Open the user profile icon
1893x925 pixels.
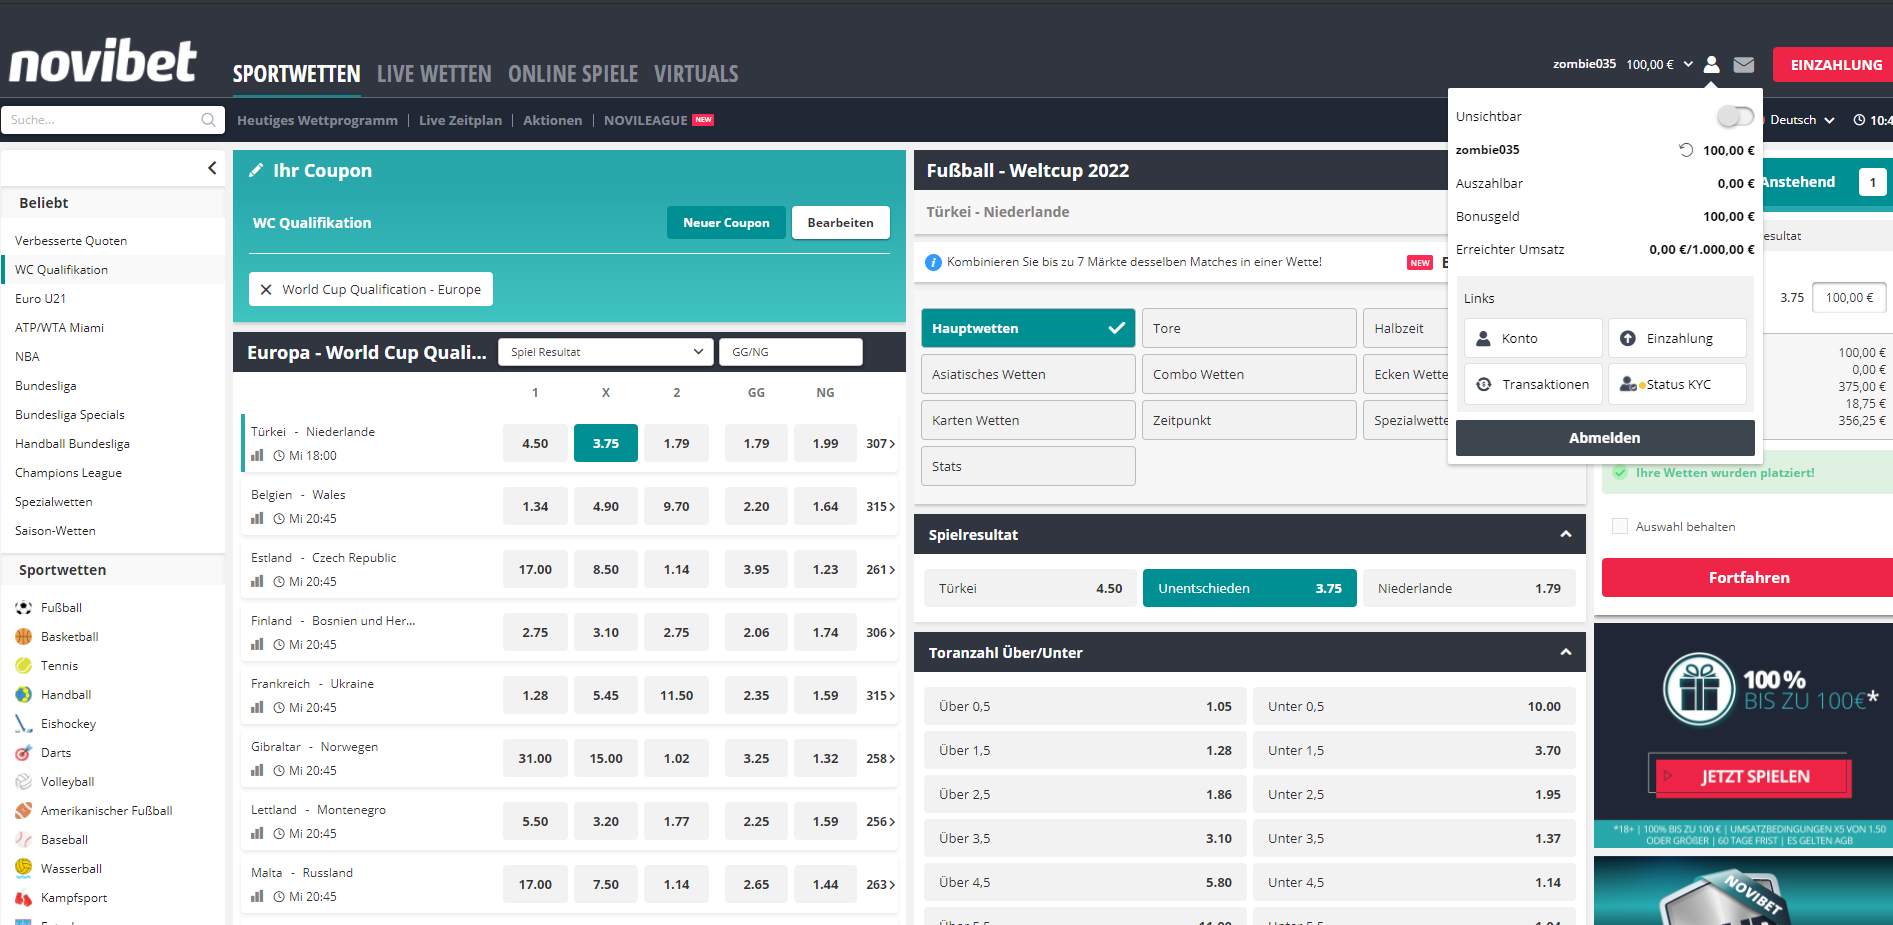pos(1711,64)
